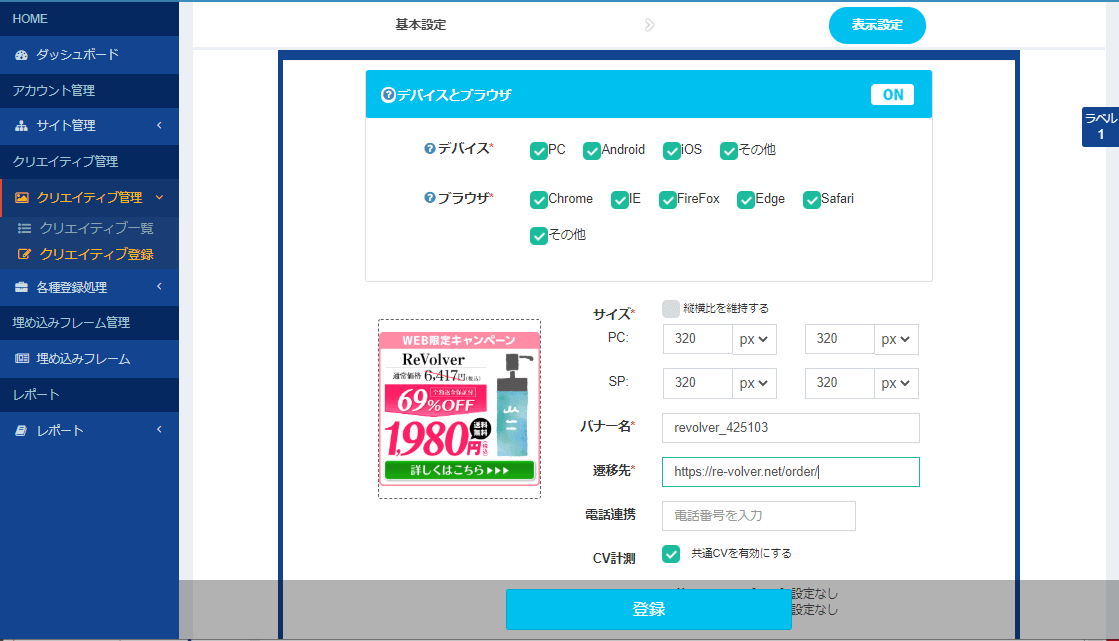Image resolution: width=1119 pixels, height=641 pixels.
Task: Click デバイスとブラウザ help question icon
Action: point(388,95)
